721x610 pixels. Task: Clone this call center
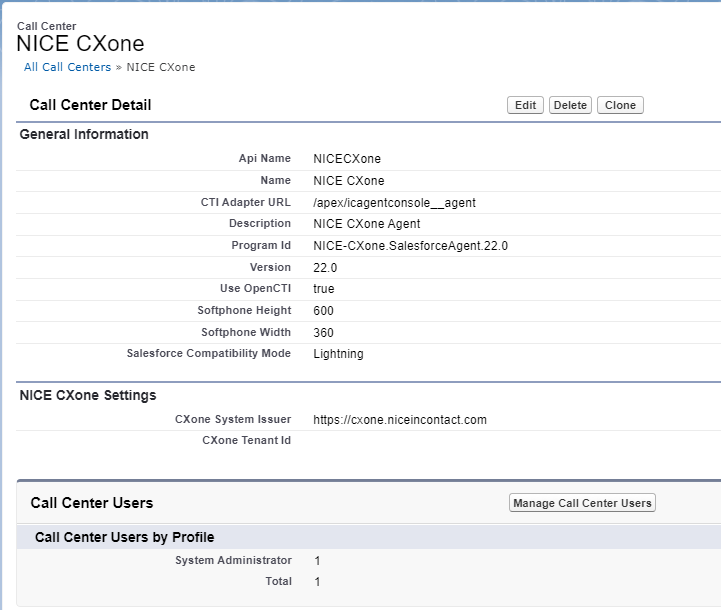coord(620,105)
